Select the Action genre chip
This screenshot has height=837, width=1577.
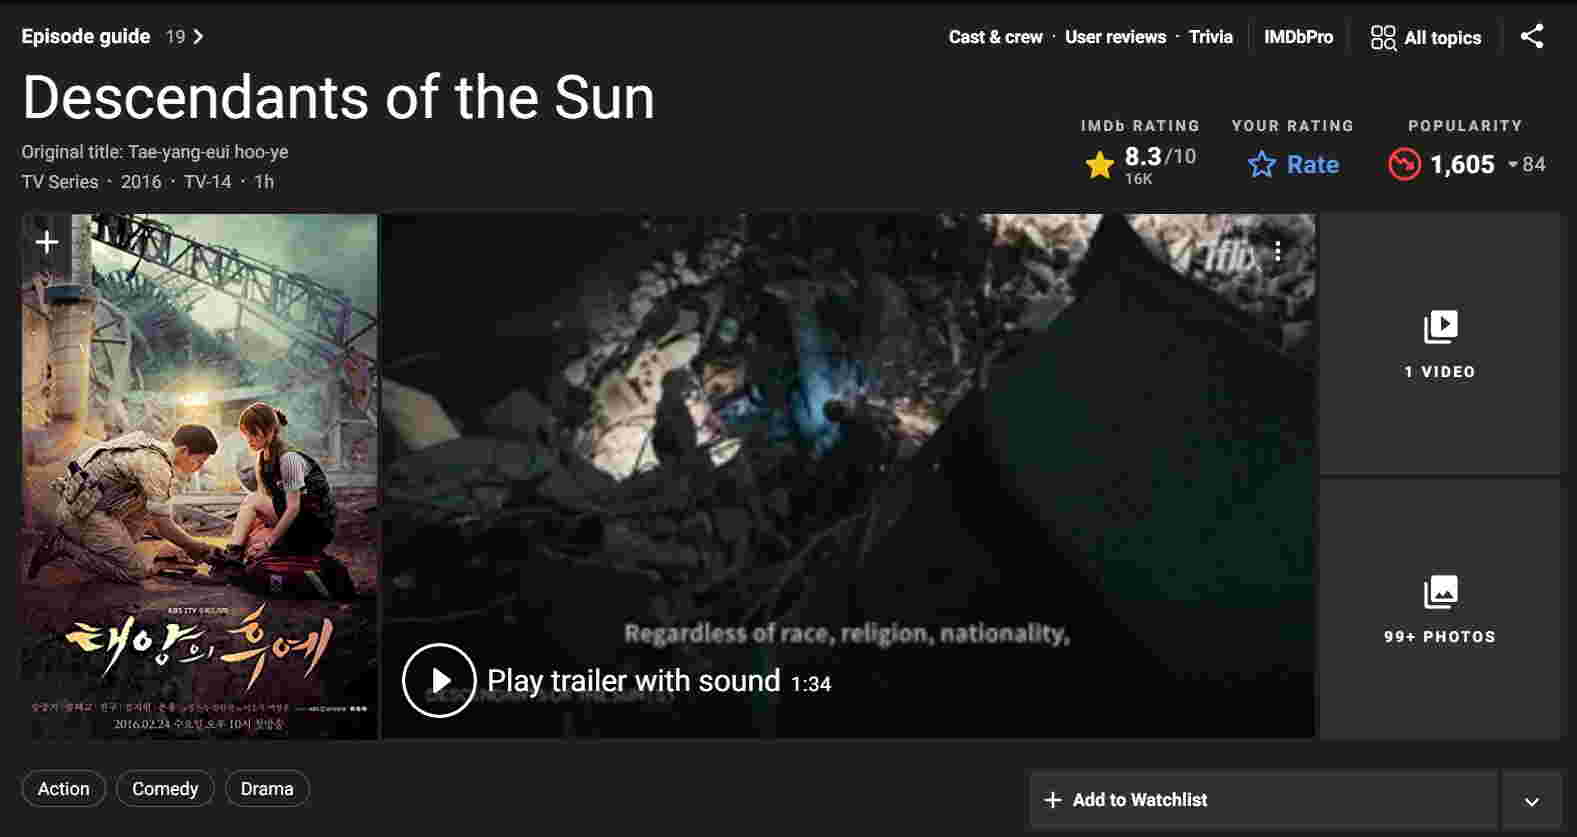(63, 789)
